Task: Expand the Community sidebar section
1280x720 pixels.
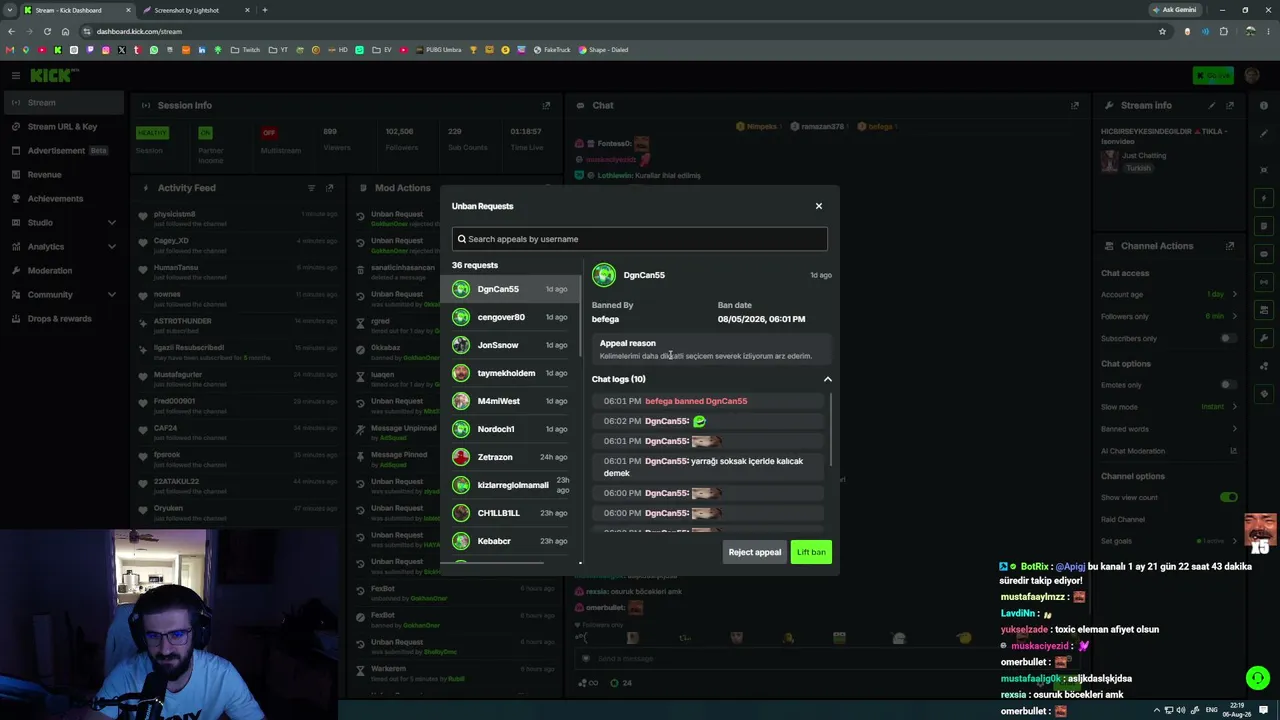Action: pyautogui.click(x=64, y=294)
